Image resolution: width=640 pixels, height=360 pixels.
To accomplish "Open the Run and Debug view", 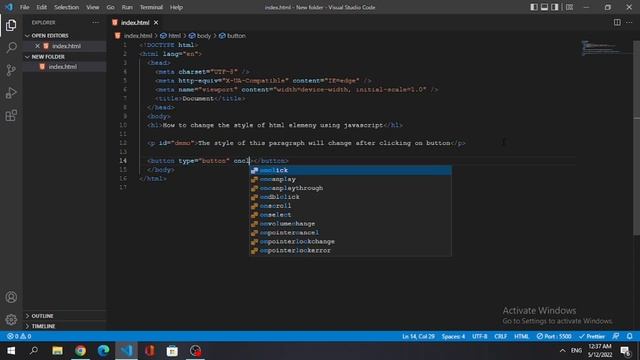I will click(11, 93).
